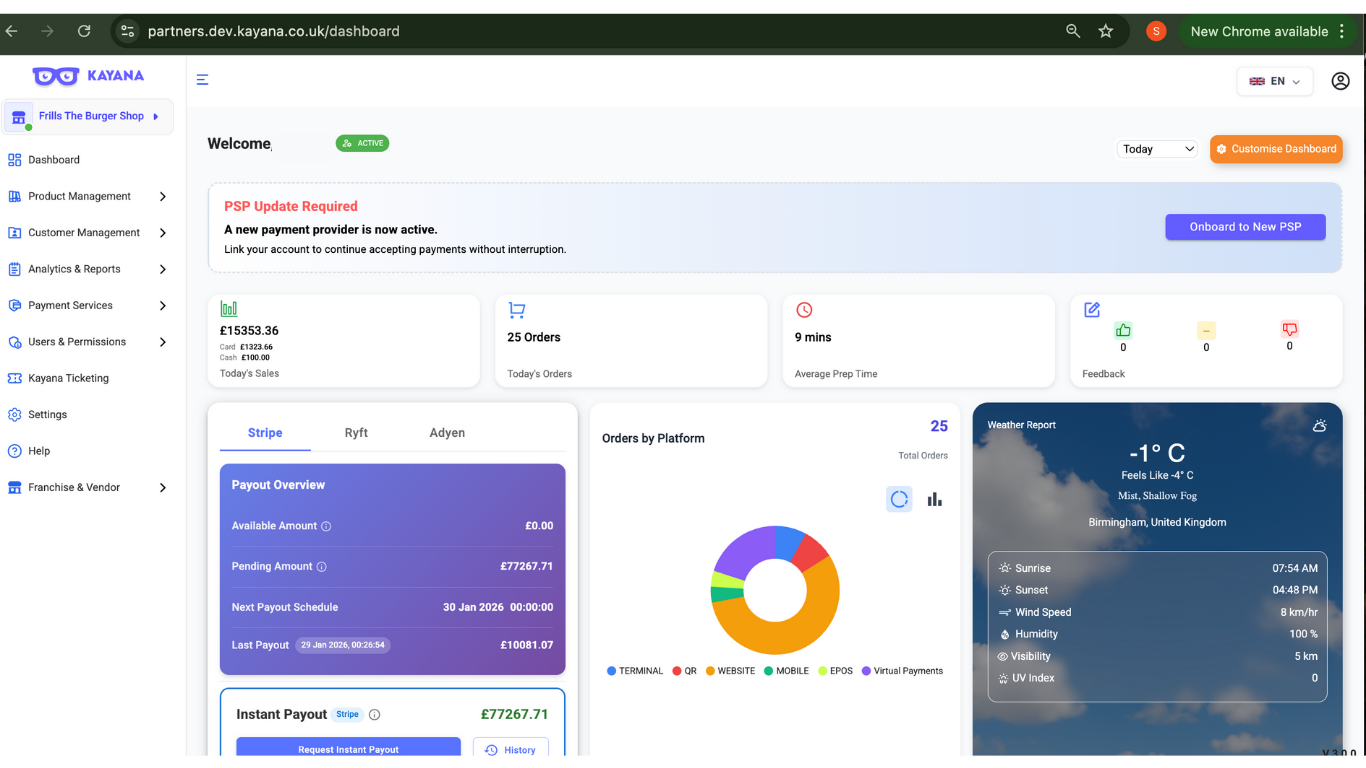Select the donut chart view icon
The width and height of the screenshot is (1366, 768).
click(x=899, y=499)
